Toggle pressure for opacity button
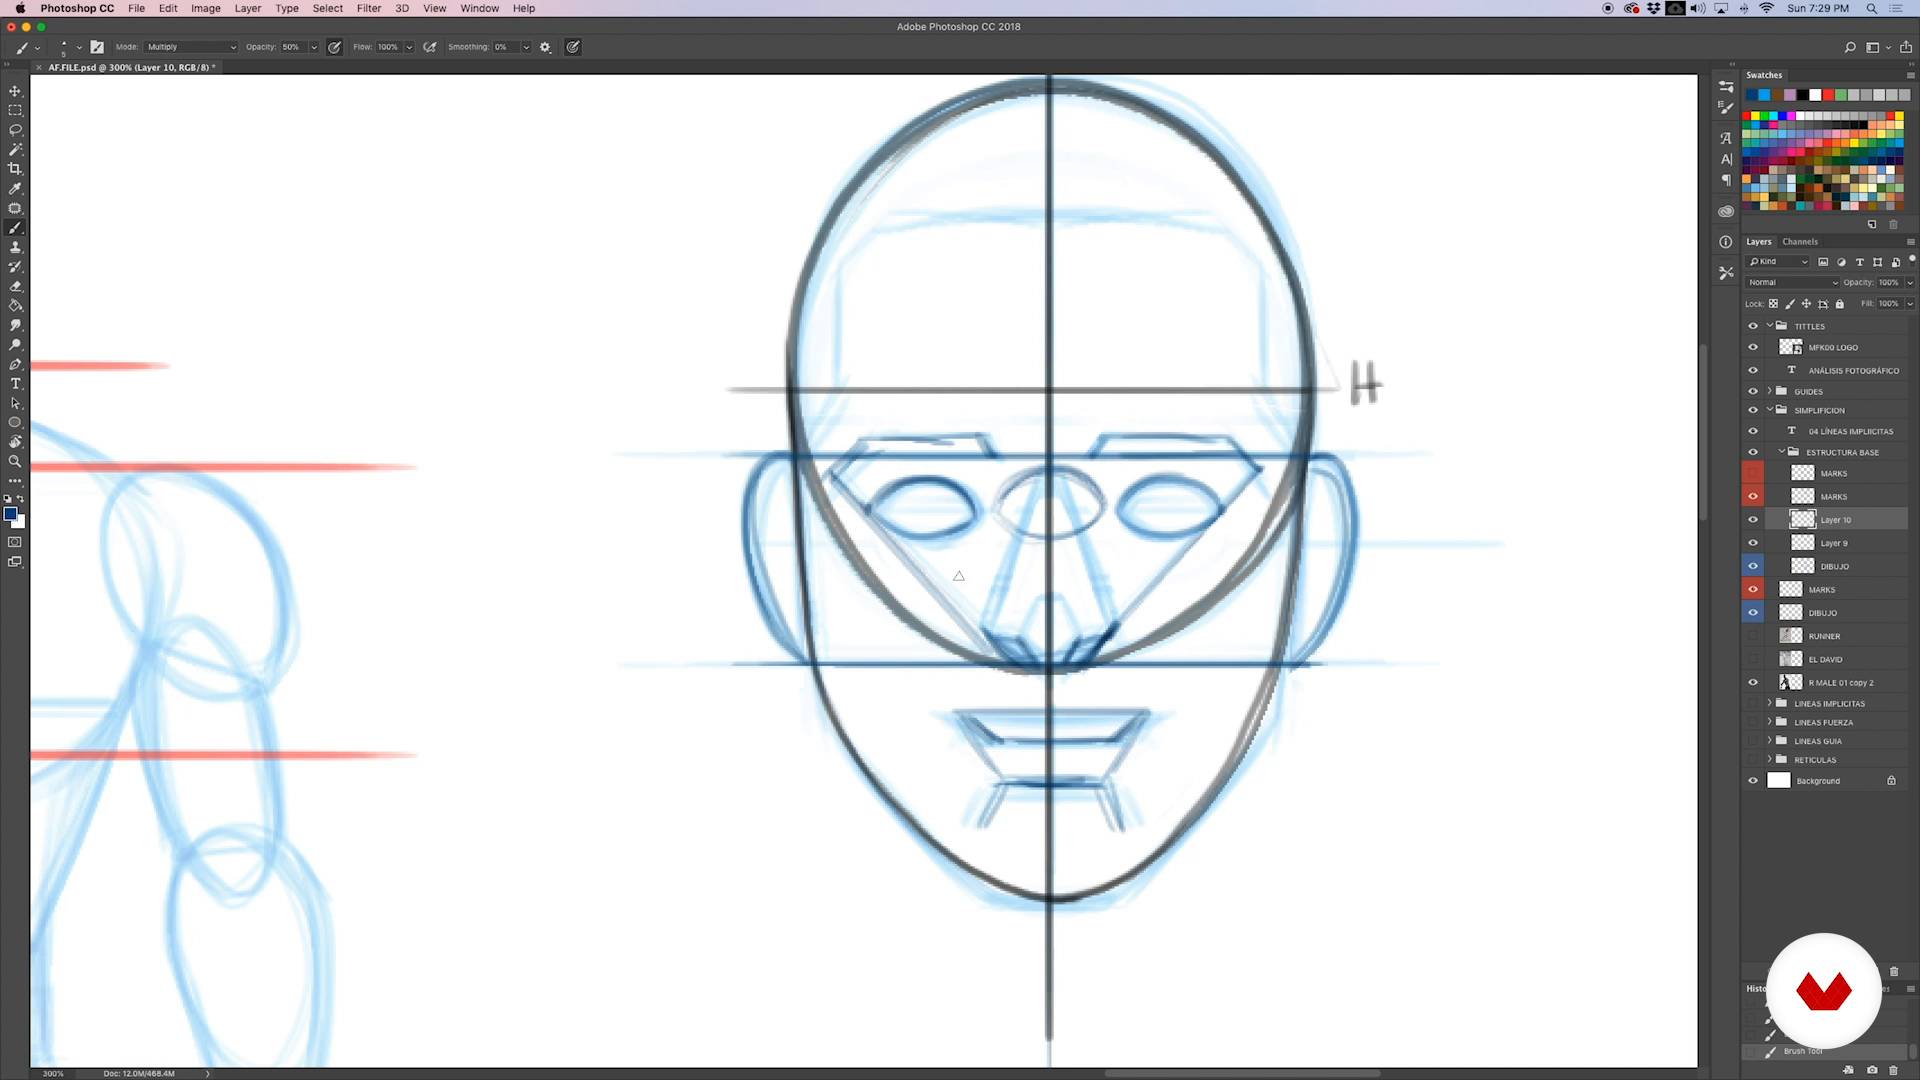Viewport: 1920px width, 1080px height. click(x=334, y=47)
